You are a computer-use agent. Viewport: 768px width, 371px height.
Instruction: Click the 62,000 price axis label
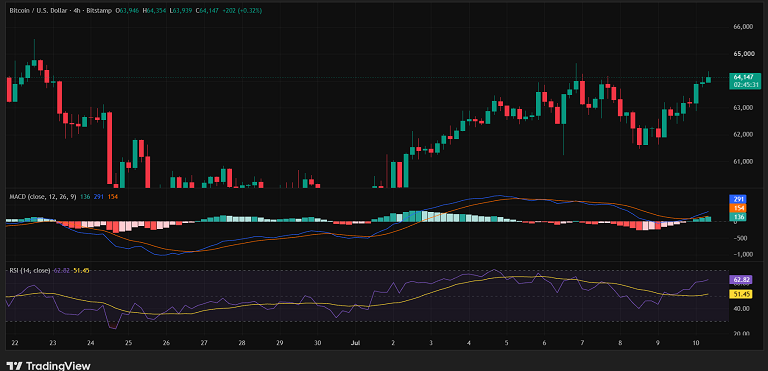[743, 134]
